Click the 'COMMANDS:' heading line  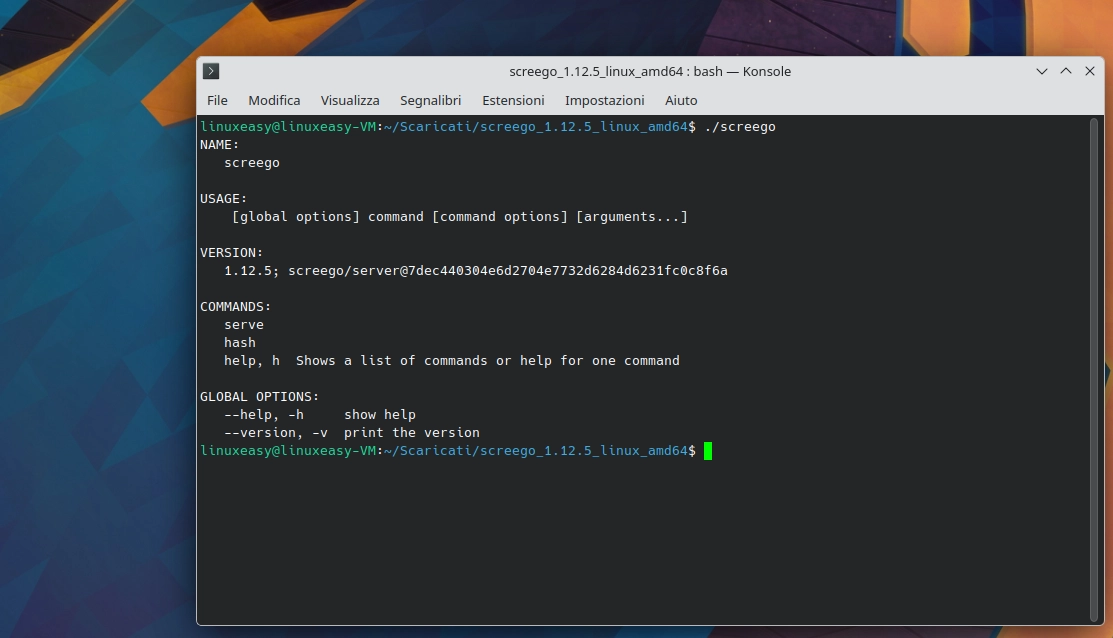(236, 307)
